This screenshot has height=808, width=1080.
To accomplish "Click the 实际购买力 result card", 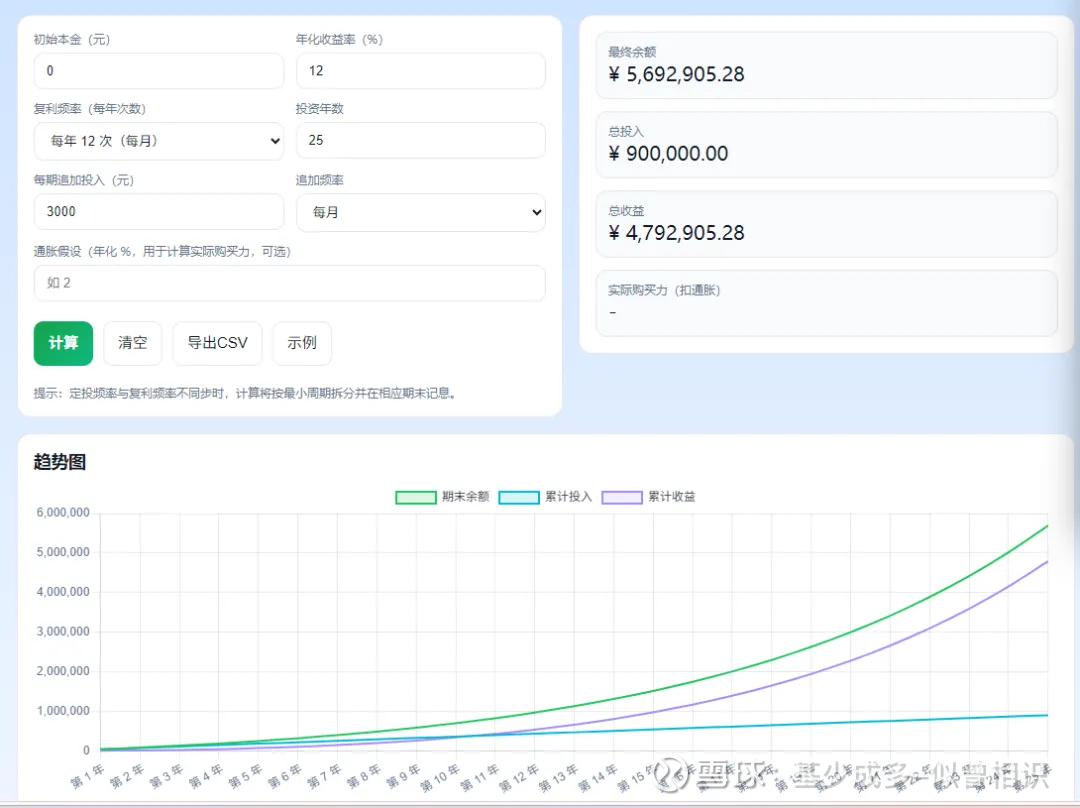I will (826, 303).
